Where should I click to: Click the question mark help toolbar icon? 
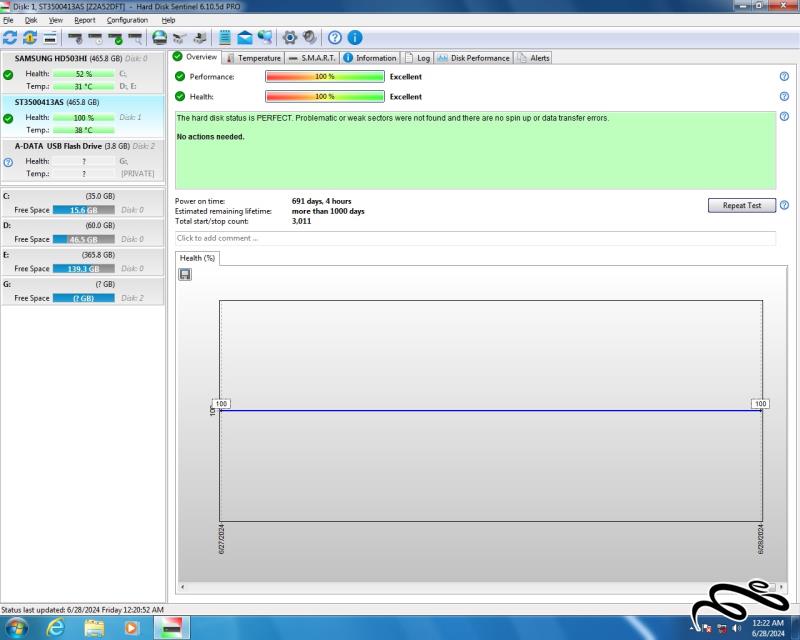(335, 38)
